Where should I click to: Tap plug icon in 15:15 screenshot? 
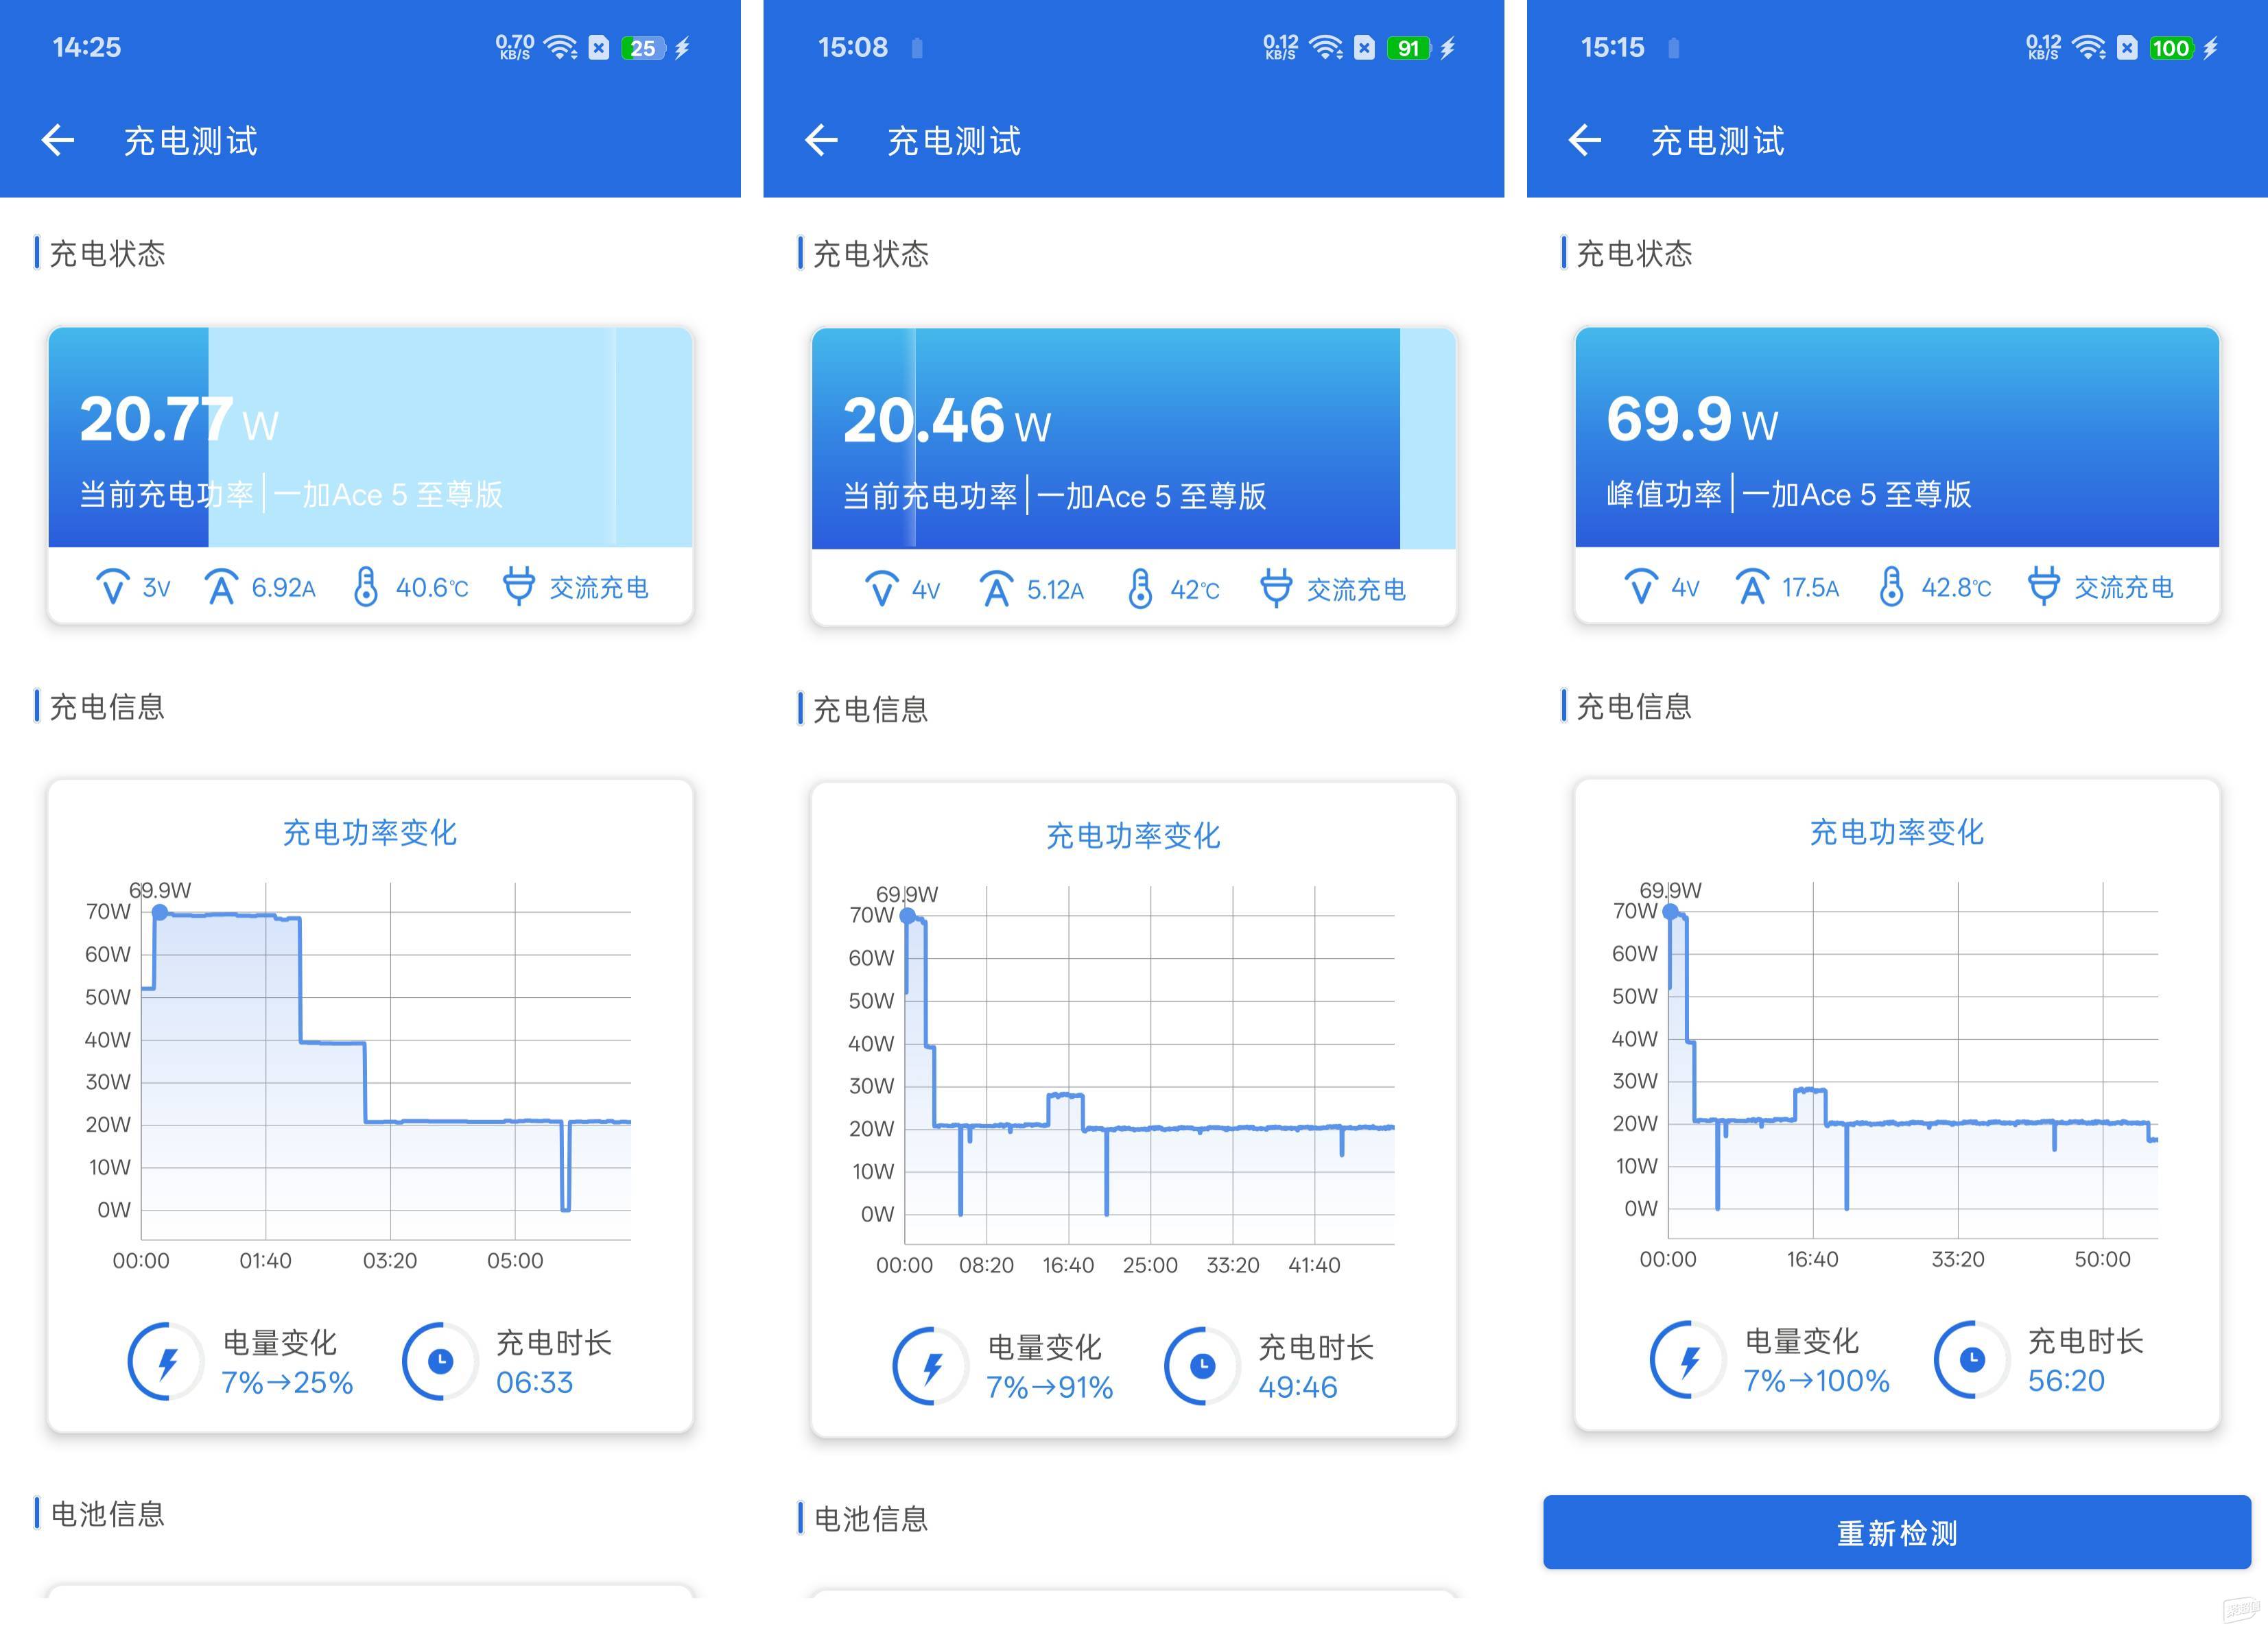click(2043, 586)
